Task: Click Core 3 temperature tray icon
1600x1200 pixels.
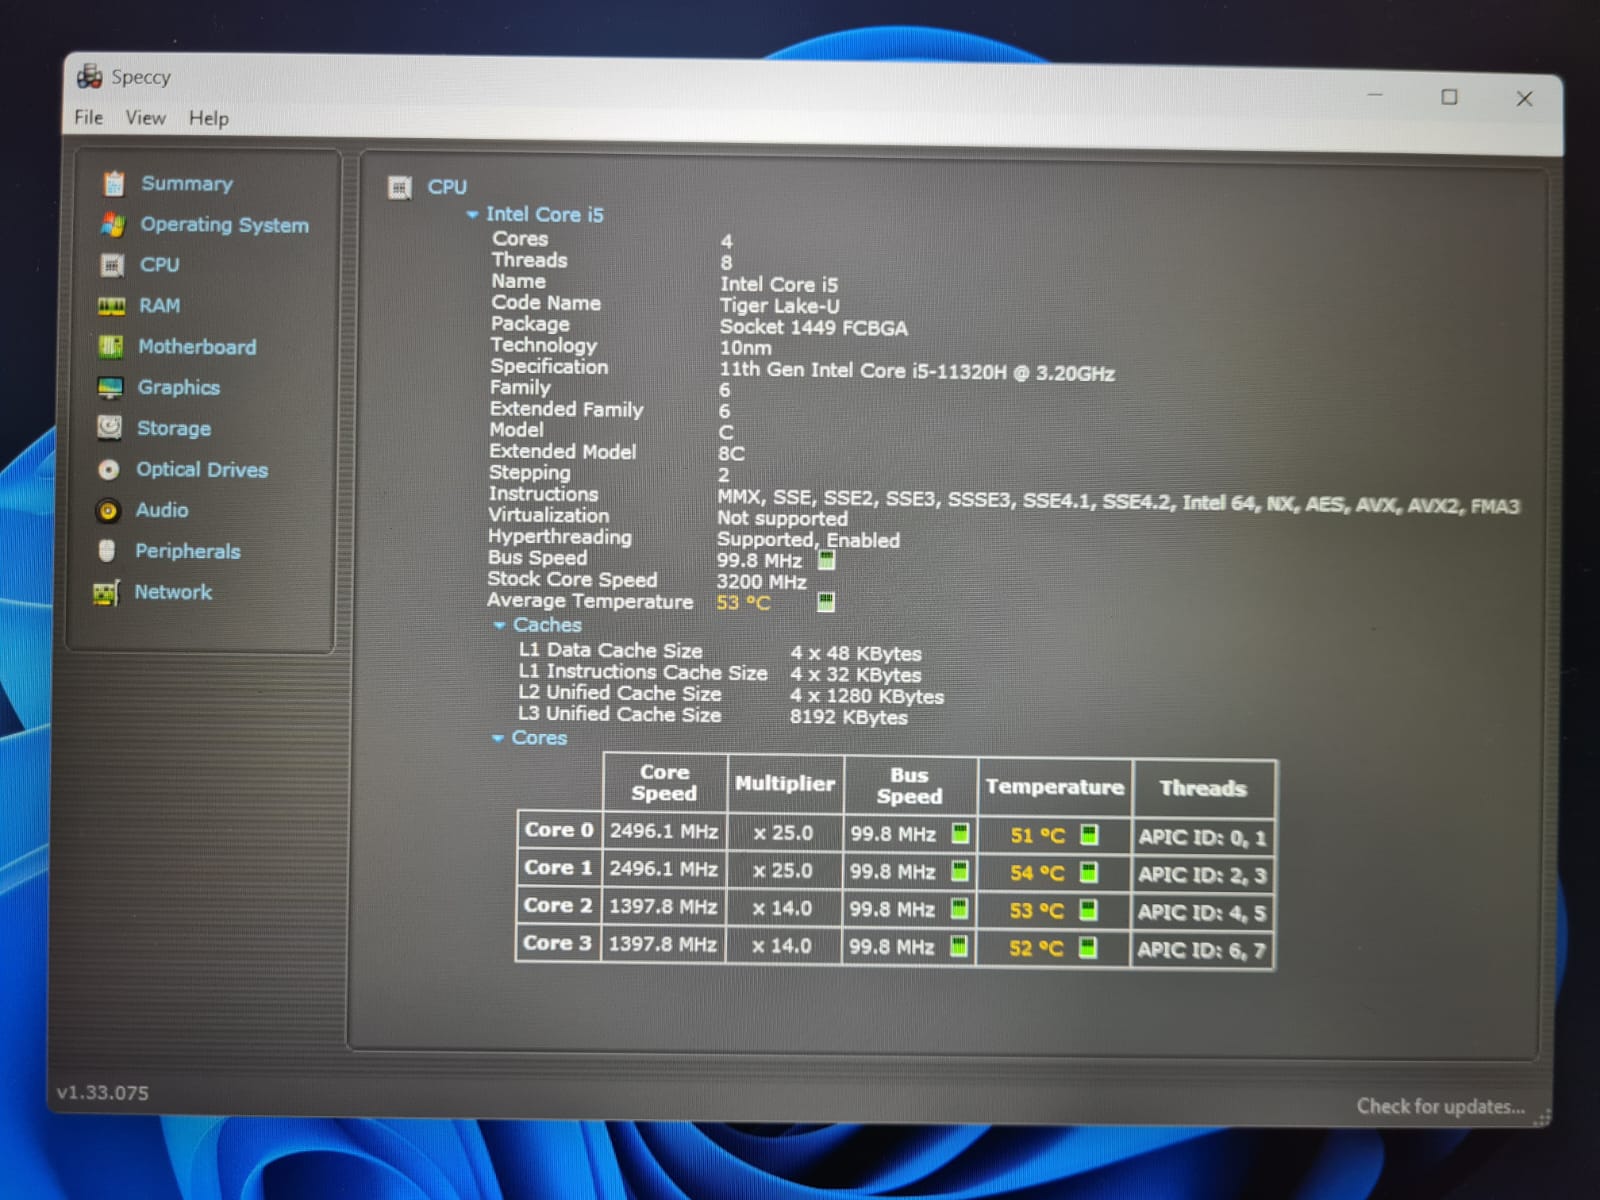Action: 1087,947
